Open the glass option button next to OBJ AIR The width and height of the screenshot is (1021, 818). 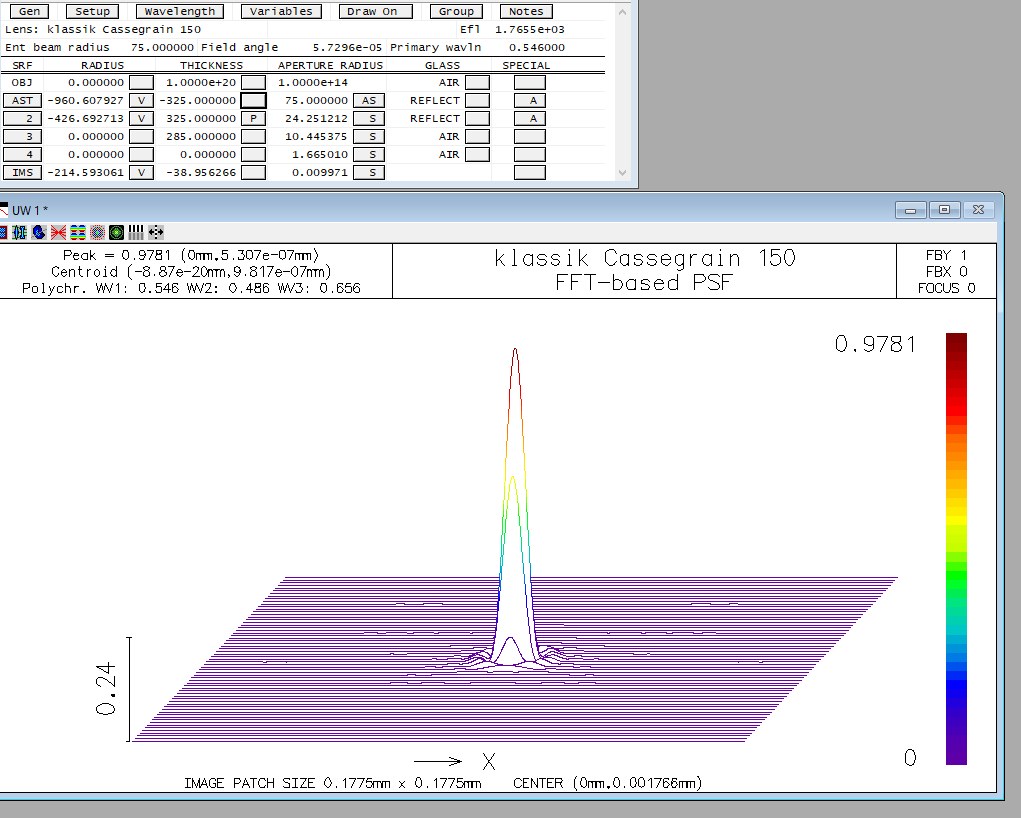click(x=477, y=83)
